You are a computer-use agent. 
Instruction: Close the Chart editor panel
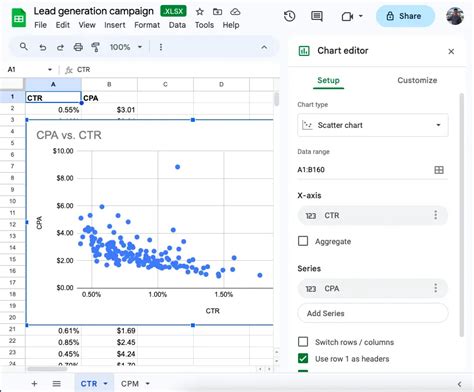pyautogui.click(x=451, y=51)
